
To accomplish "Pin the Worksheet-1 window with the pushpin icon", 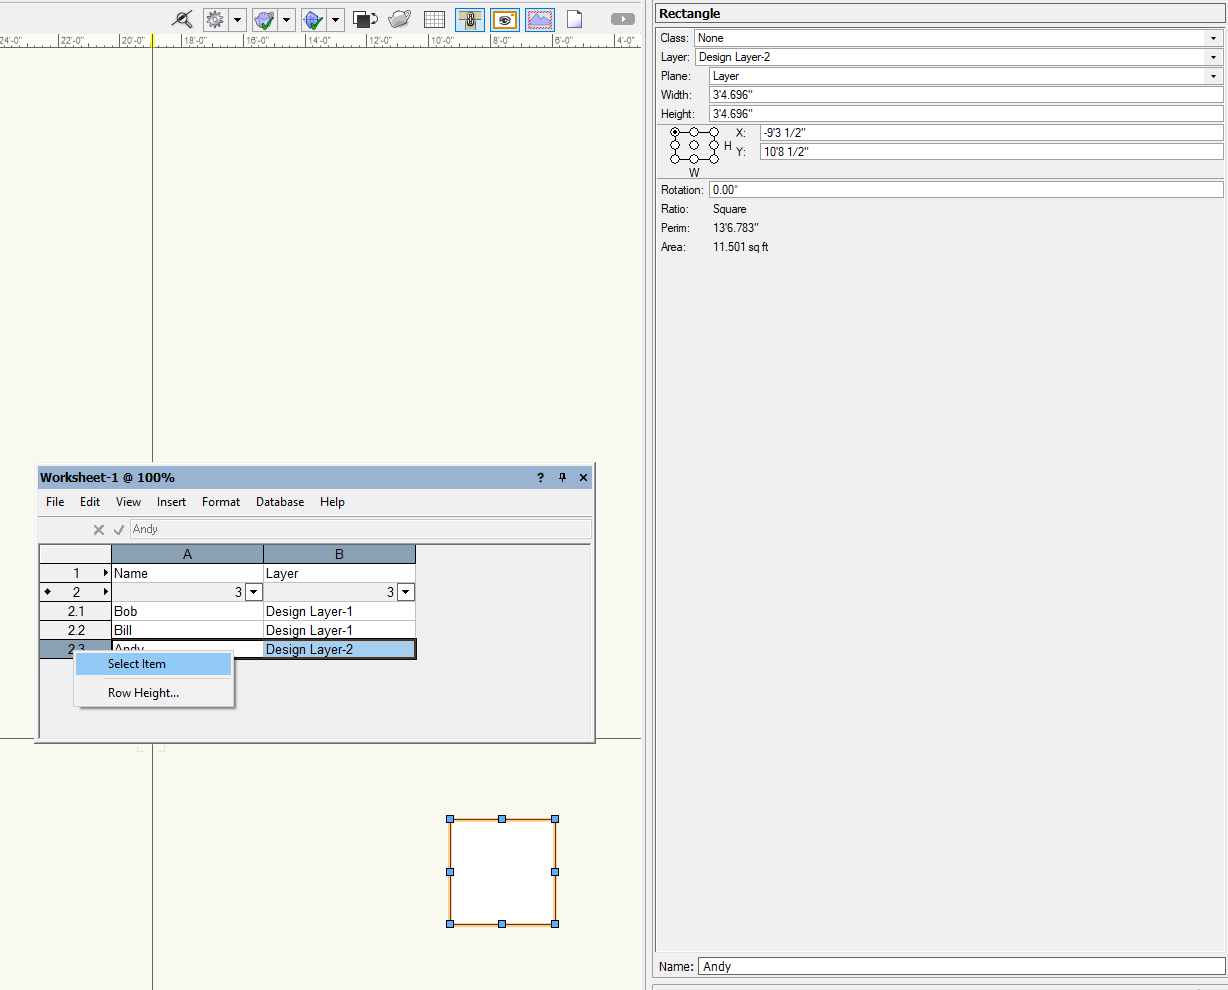I will (x=562, y=478).
